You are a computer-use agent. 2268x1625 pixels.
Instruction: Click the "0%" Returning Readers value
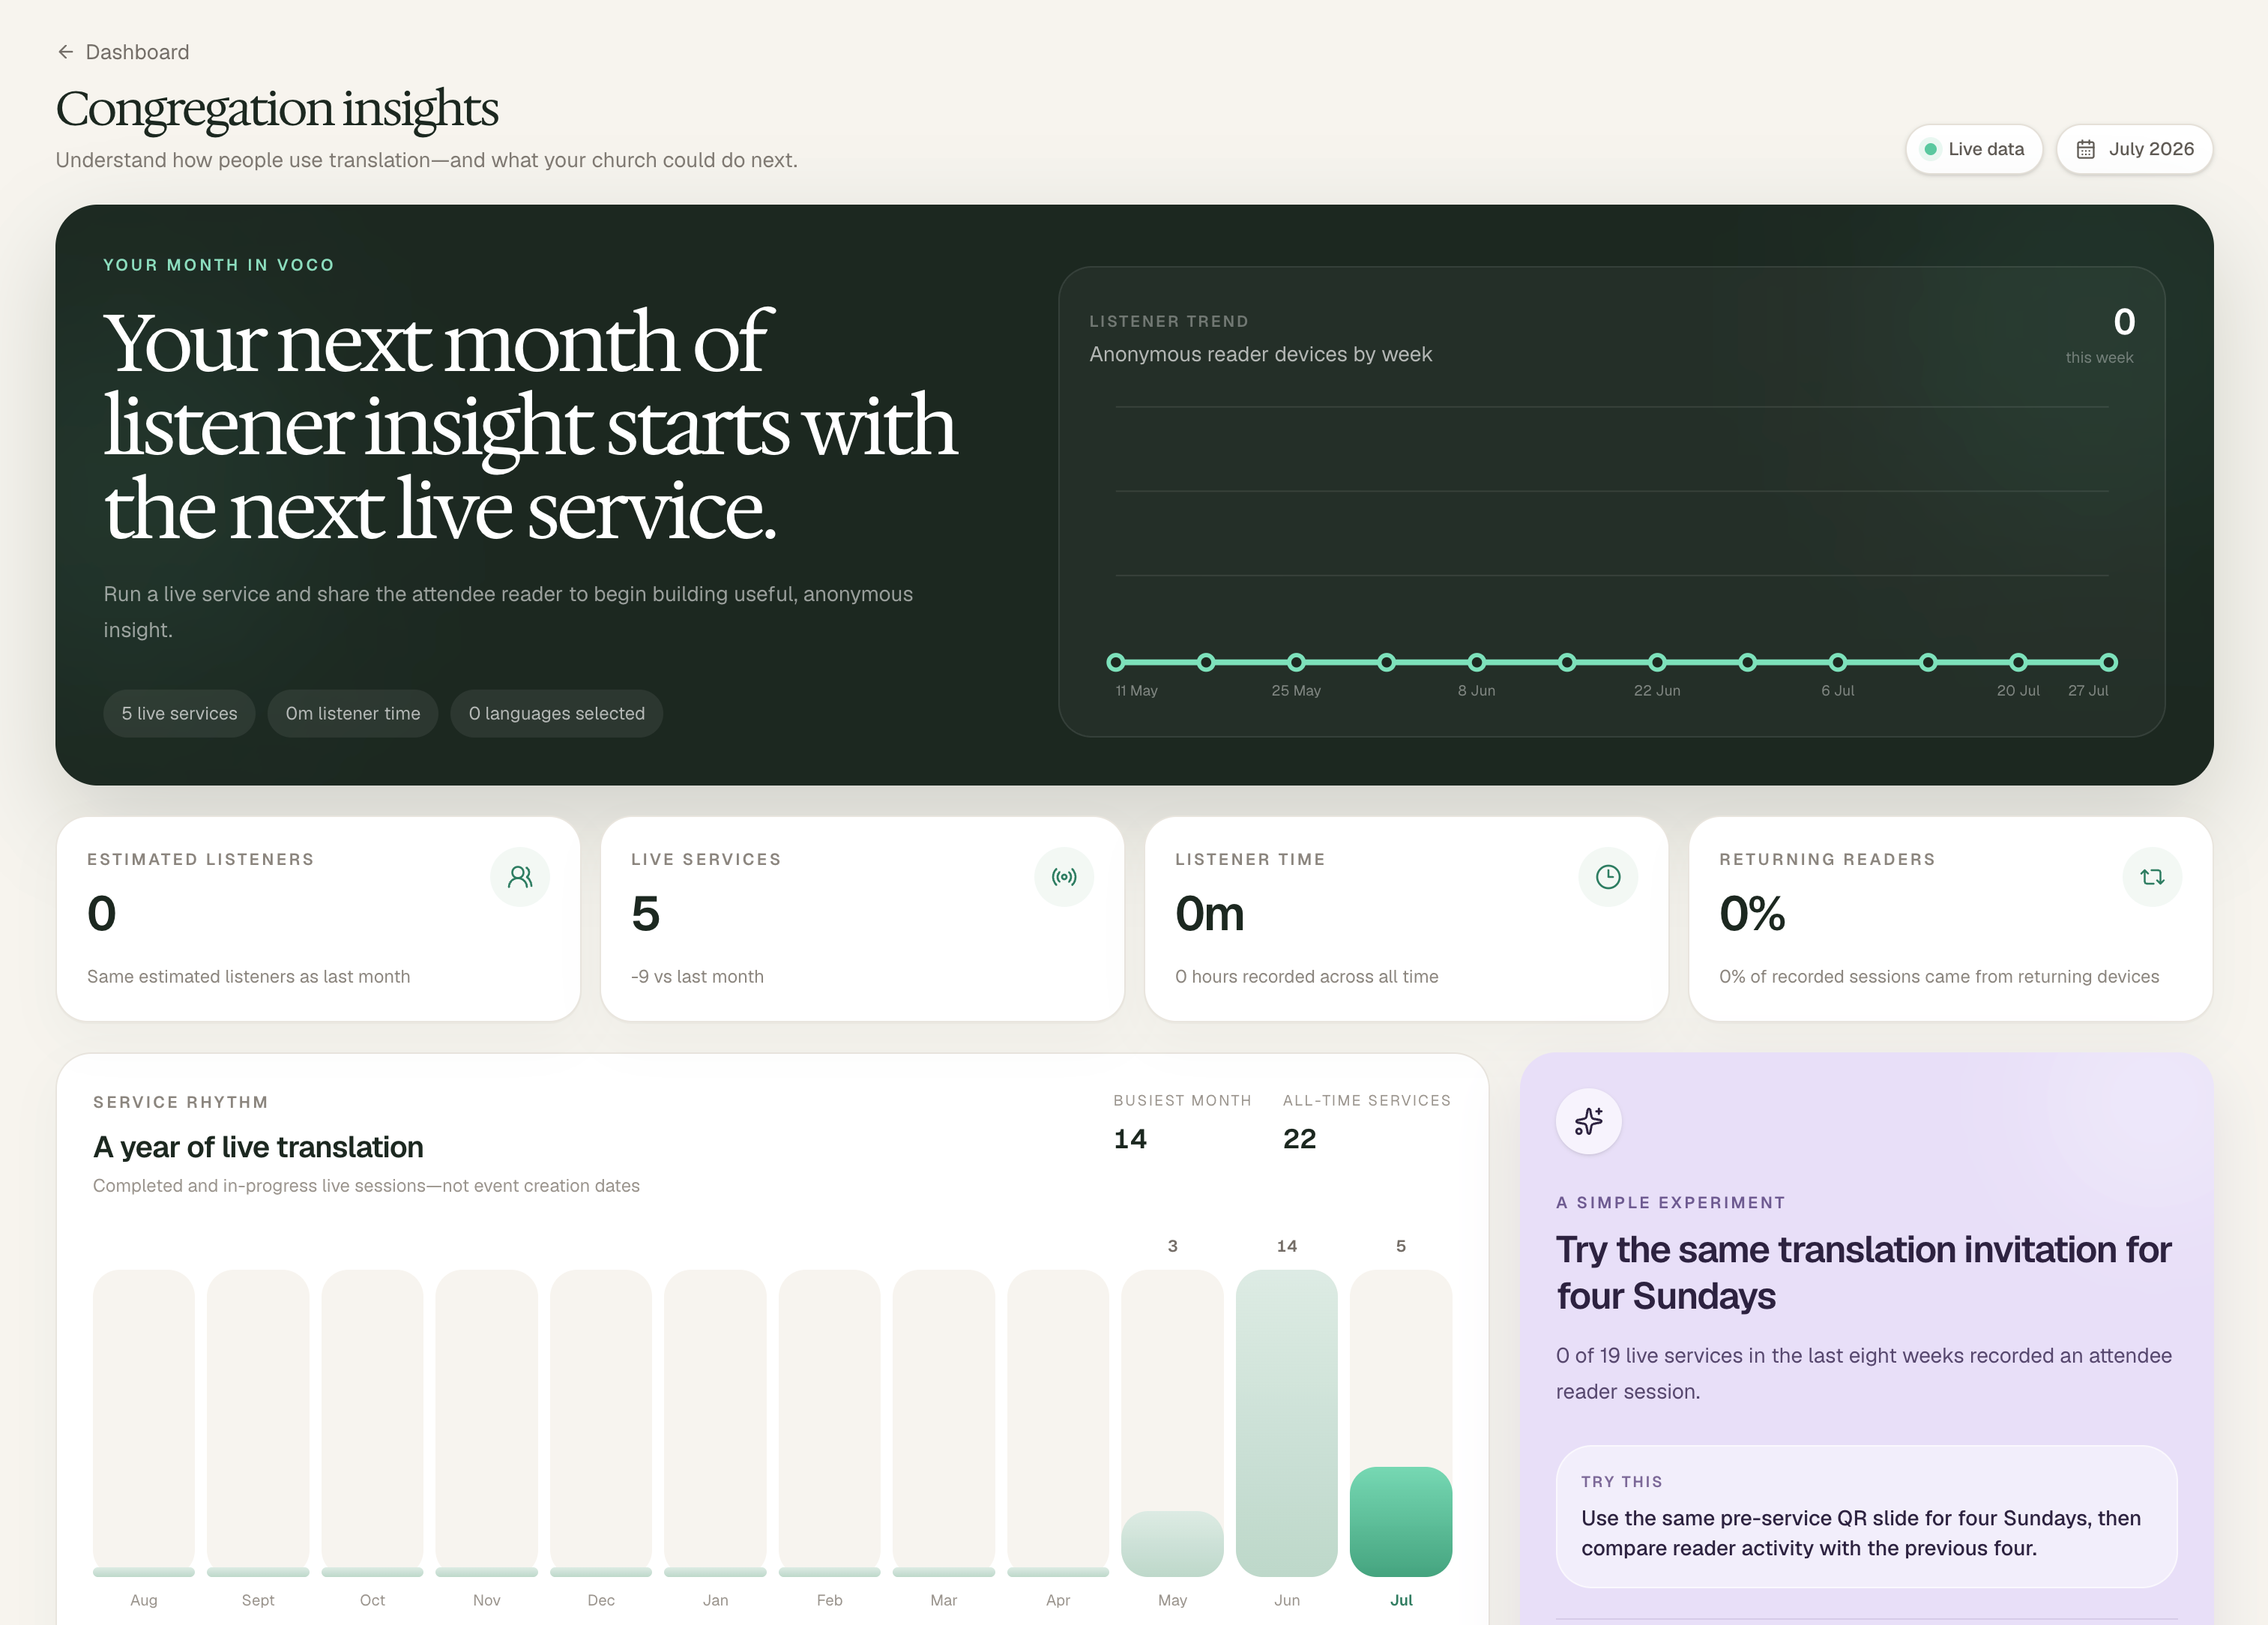coord(1752,913)
